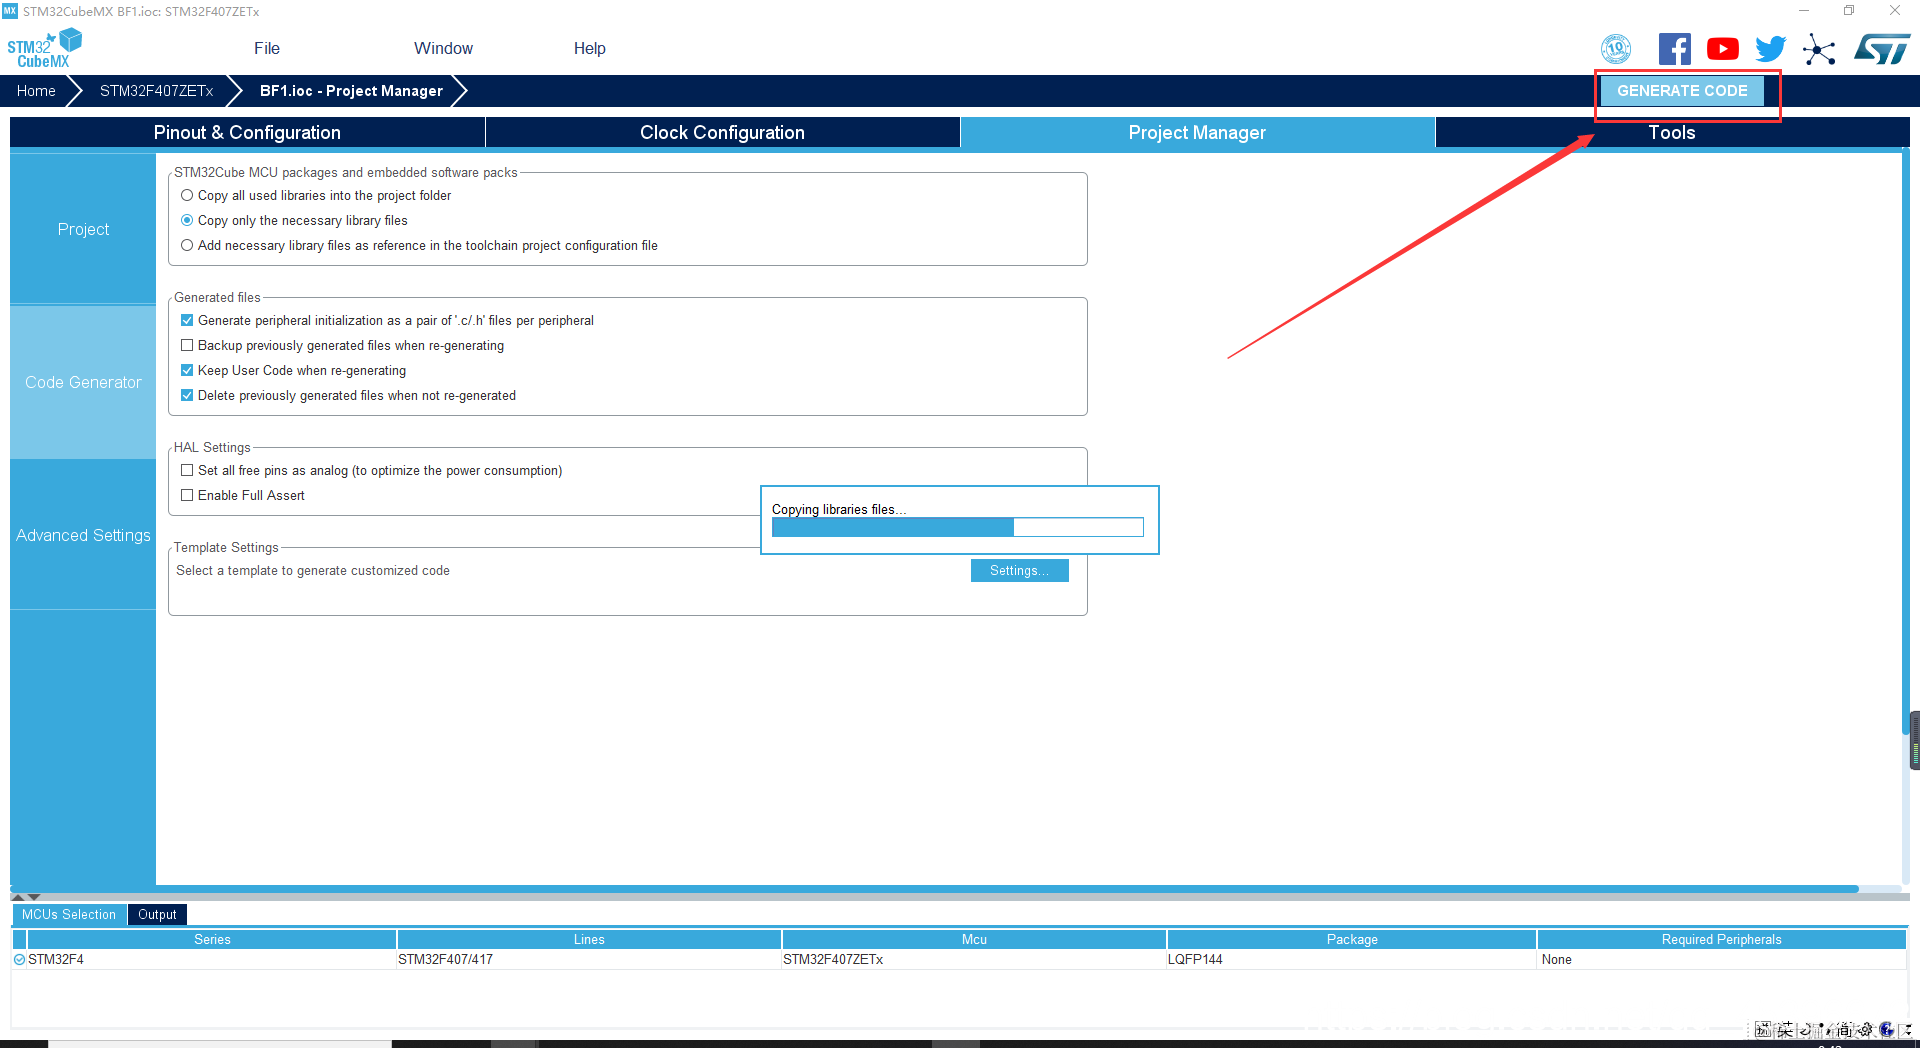This screenshot has height=1048, width=1920.
Task: Select the STM32F4 series cell
Action: [212, 959]
